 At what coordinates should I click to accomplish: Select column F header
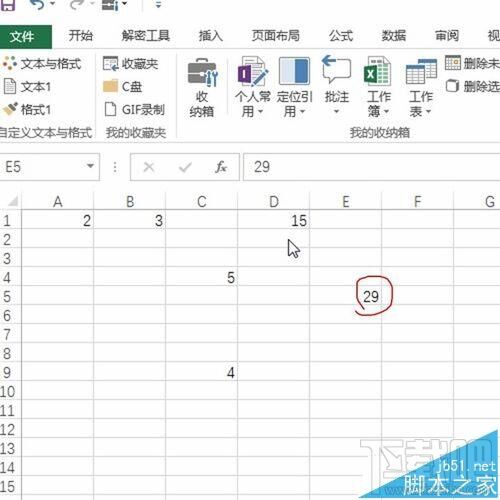coord(418,202)
